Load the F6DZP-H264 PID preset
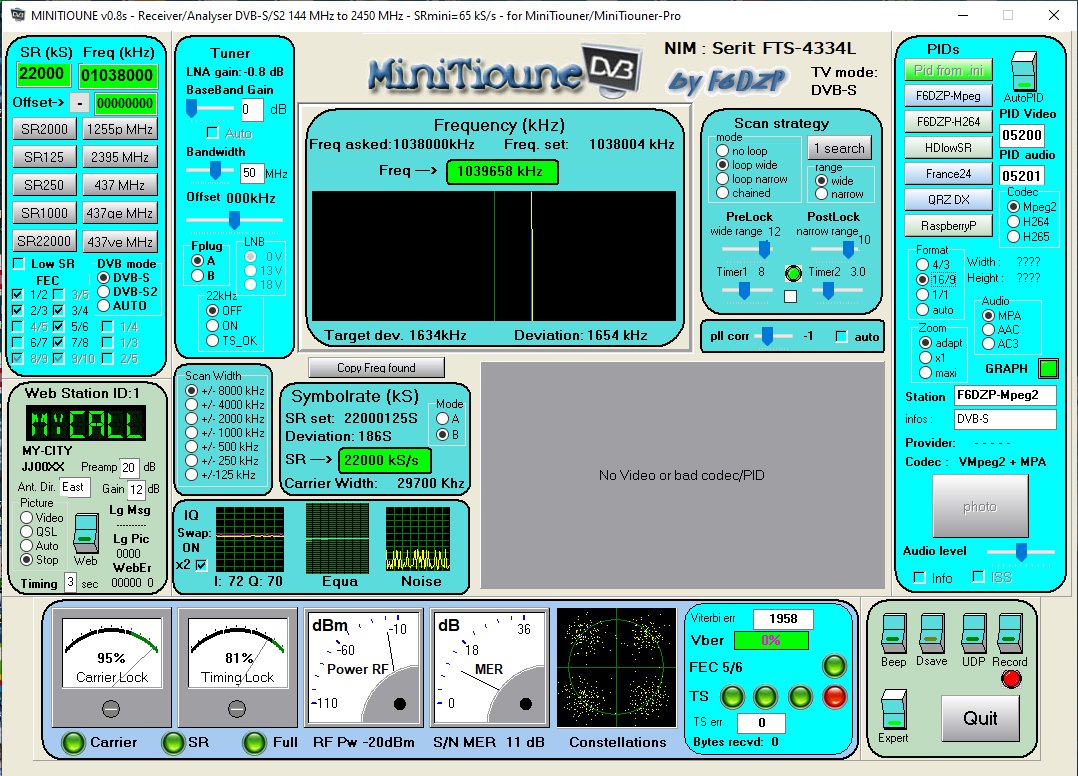1078x776 pixels. pos(948,122)
